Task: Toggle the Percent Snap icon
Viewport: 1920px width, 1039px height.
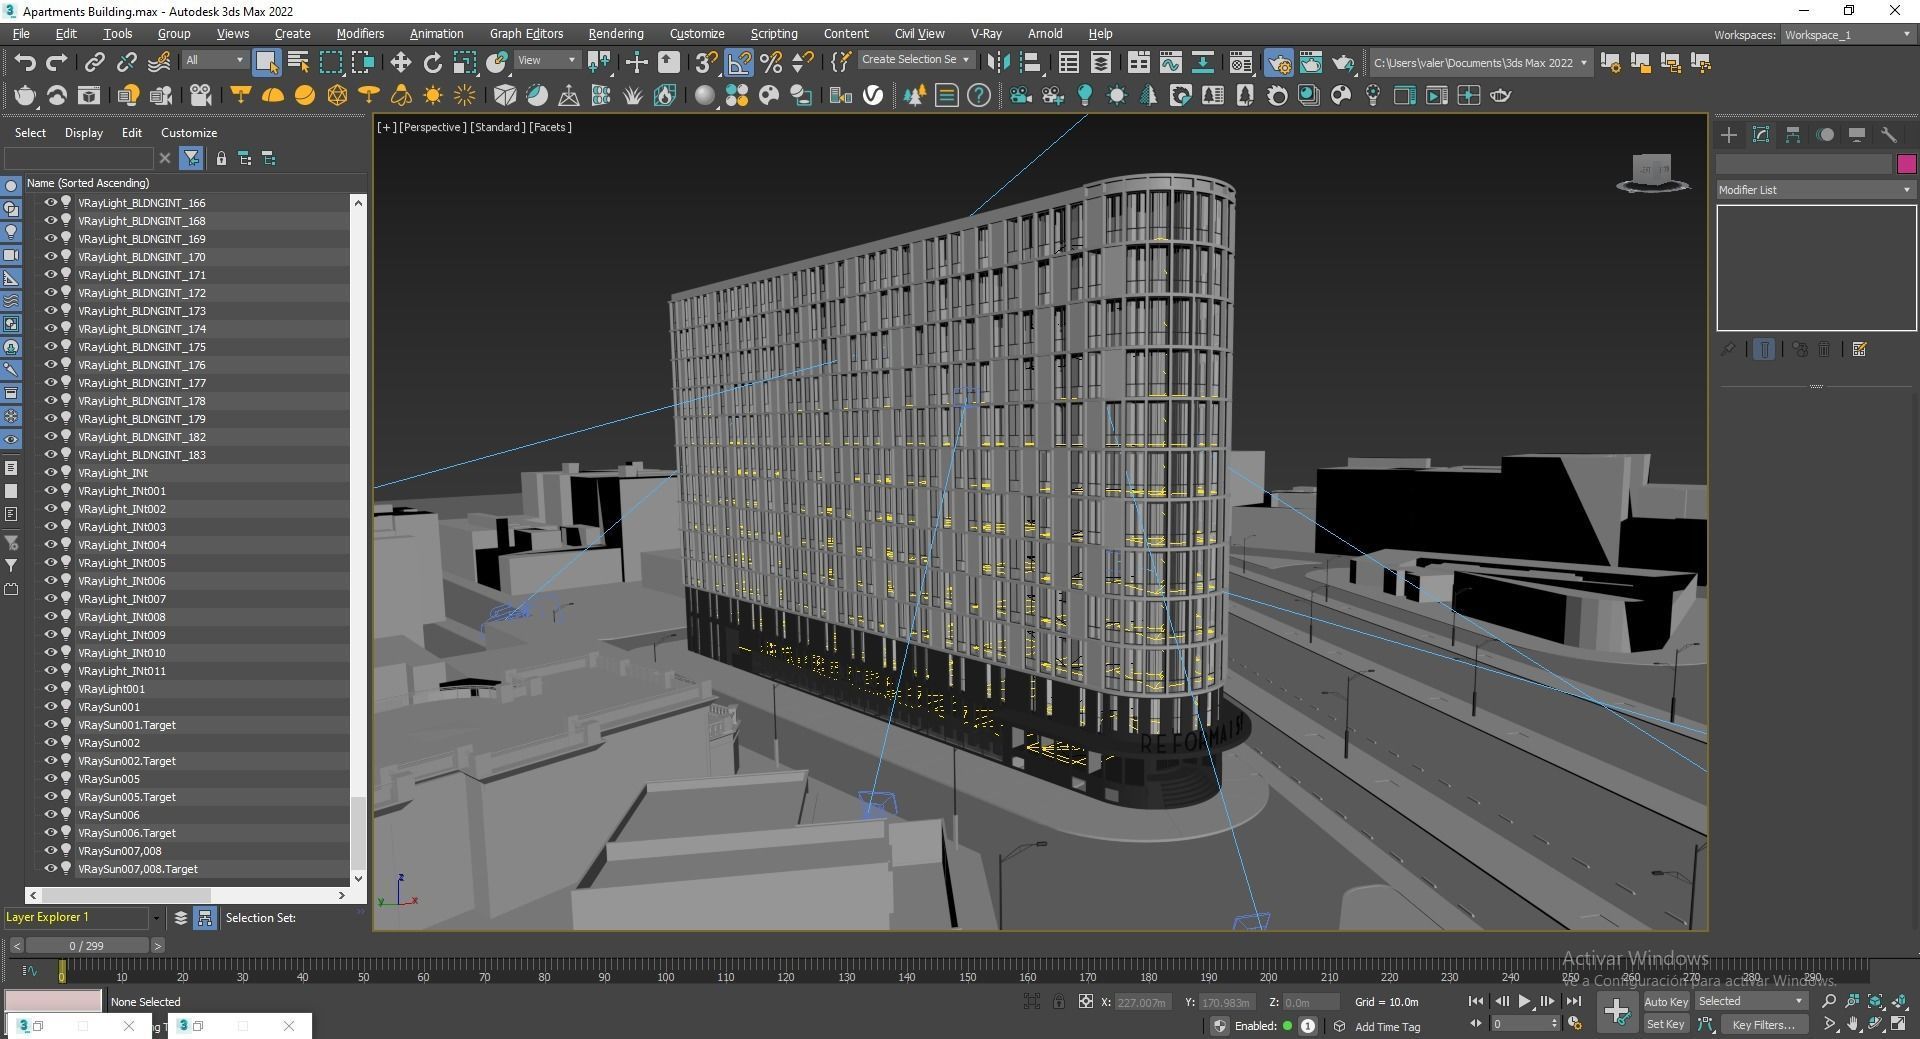Action: pyautogui.click(x=771, y=62)
